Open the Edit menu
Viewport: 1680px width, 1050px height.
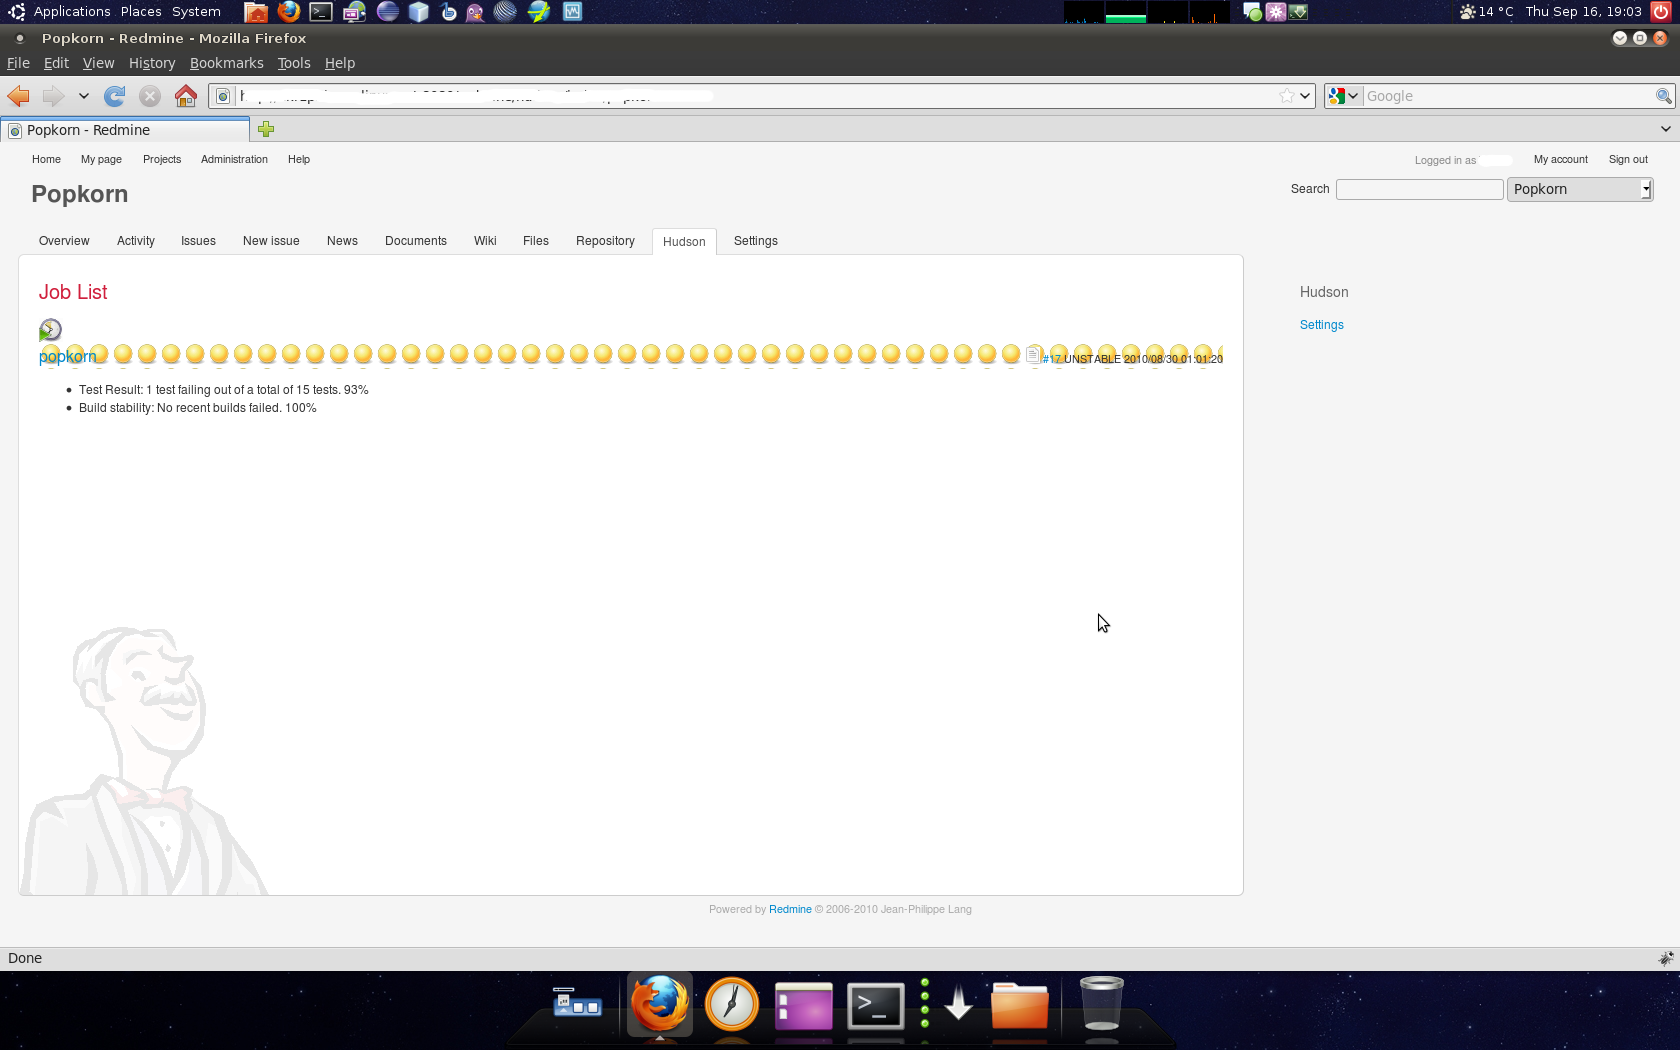(56, 63)
